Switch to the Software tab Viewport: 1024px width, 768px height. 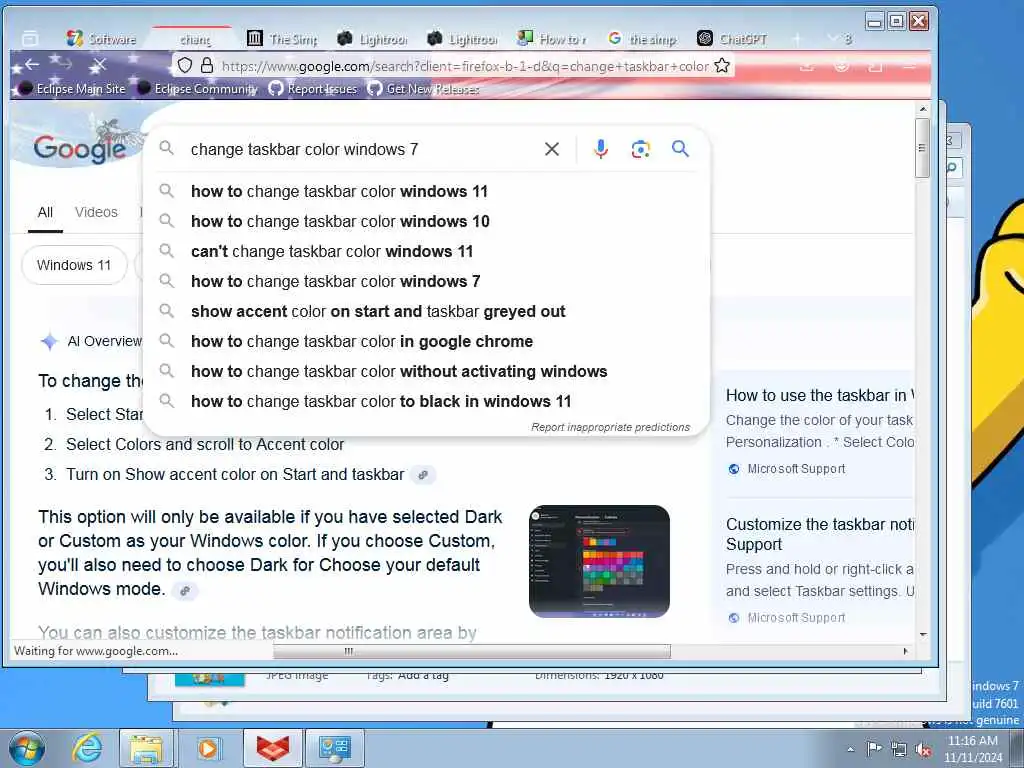(101, 39)
